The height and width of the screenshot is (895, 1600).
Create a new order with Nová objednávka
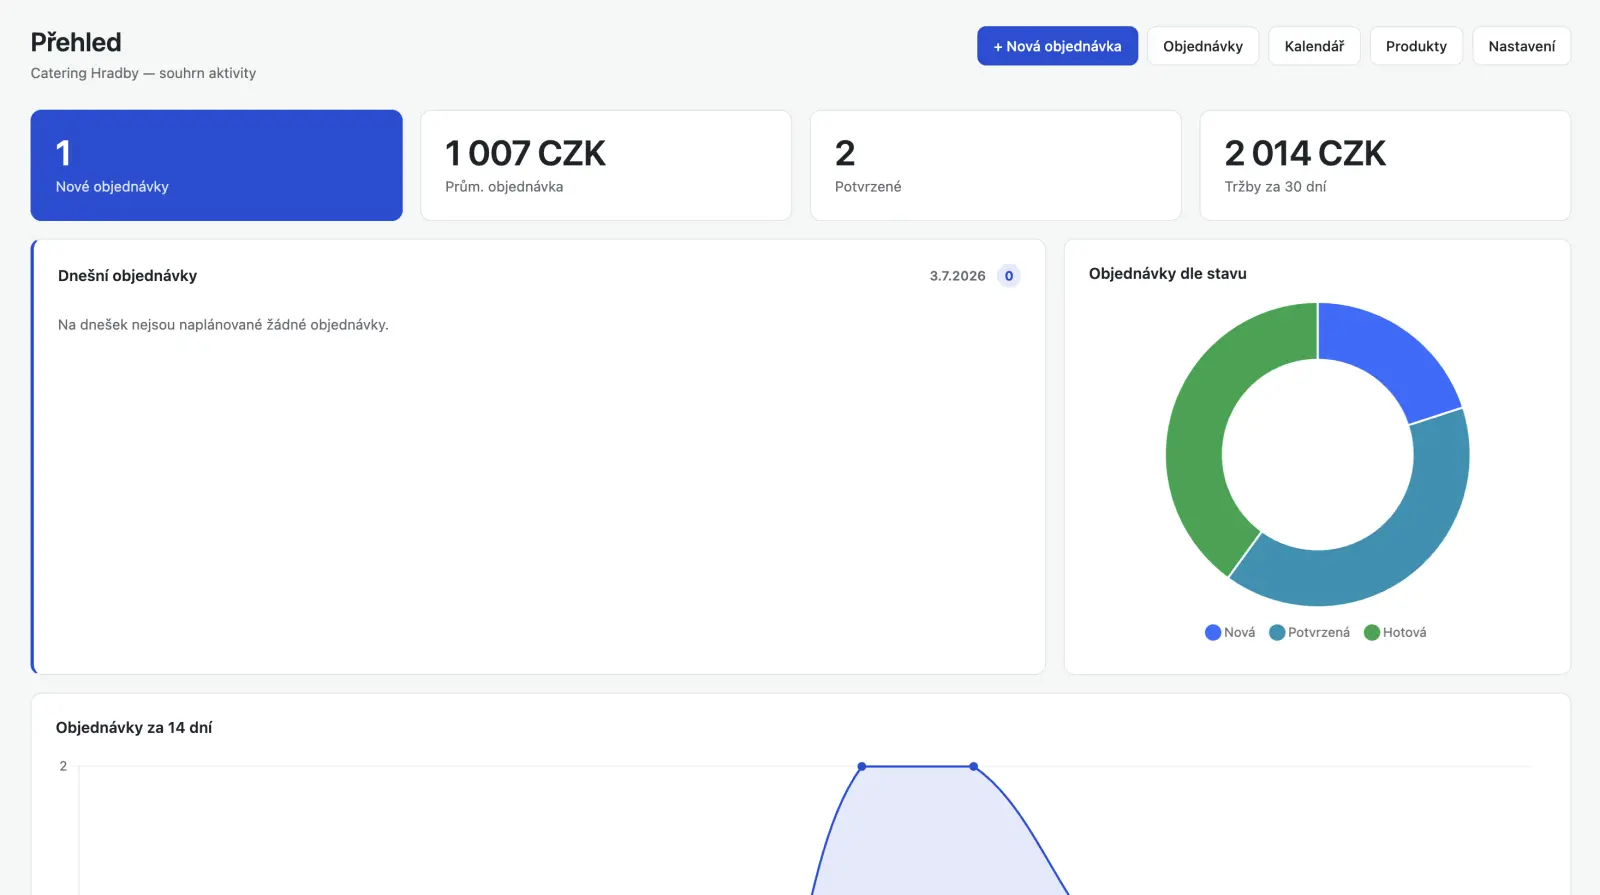[1057, 46]
